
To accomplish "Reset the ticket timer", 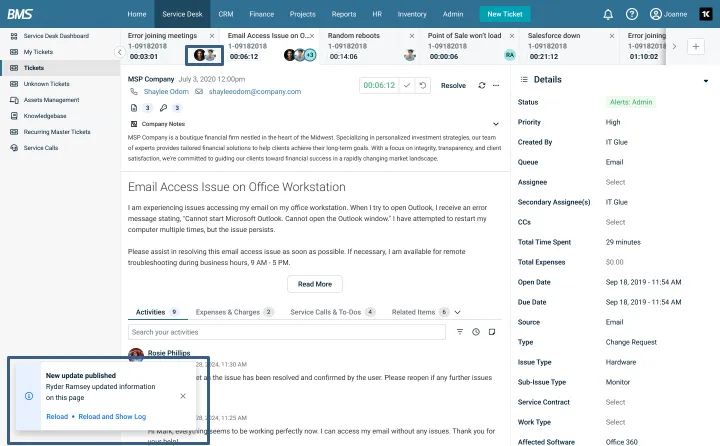I will click(x=423, y=86).
